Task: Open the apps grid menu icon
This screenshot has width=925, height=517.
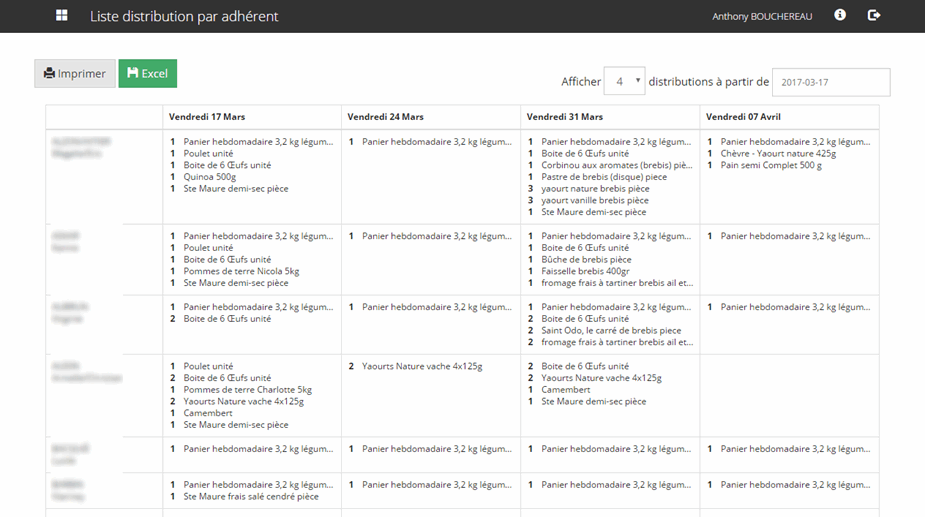Action: click(x=62, y=16)
